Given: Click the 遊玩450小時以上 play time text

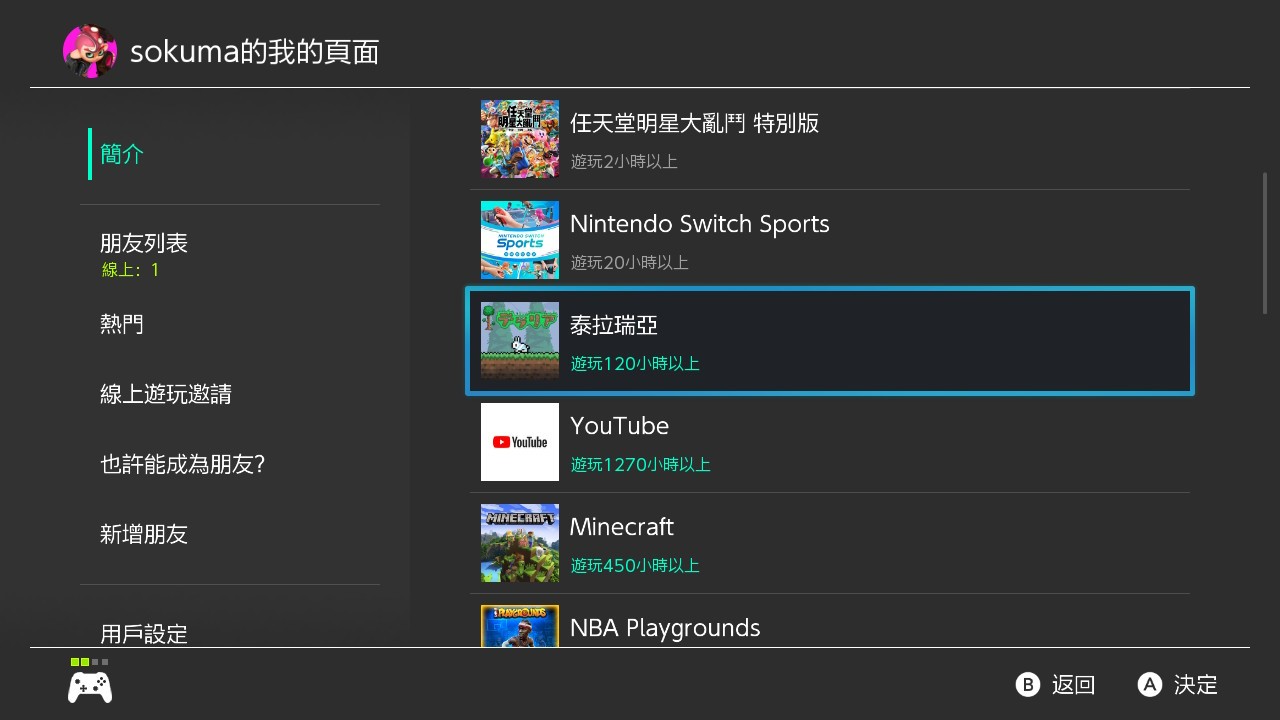Looking at the screenshot, I should tap(635, 565).
